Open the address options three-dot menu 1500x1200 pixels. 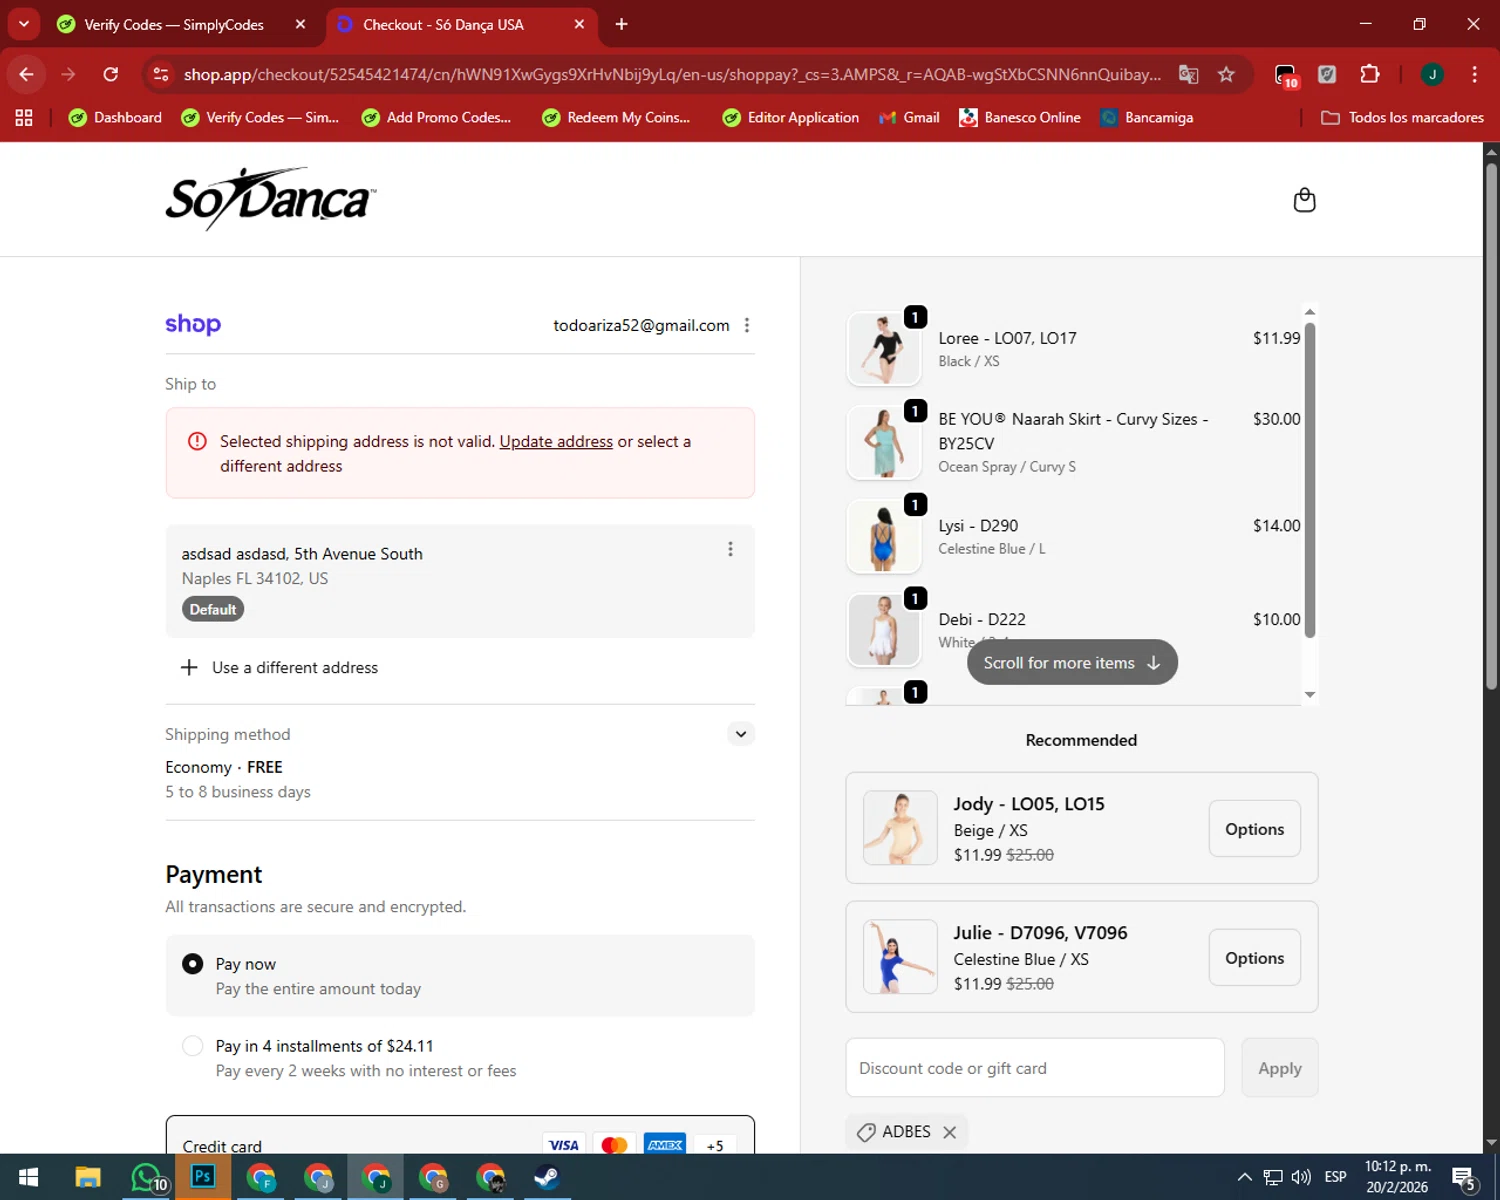pos(730,549)
